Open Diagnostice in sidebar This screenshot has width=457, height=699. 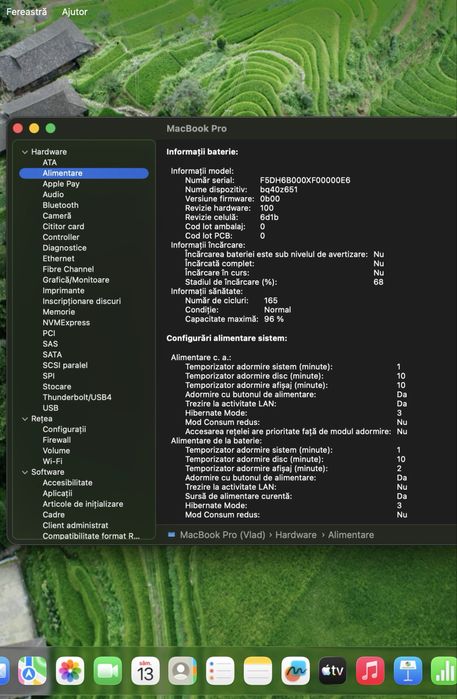coord(65,248)
